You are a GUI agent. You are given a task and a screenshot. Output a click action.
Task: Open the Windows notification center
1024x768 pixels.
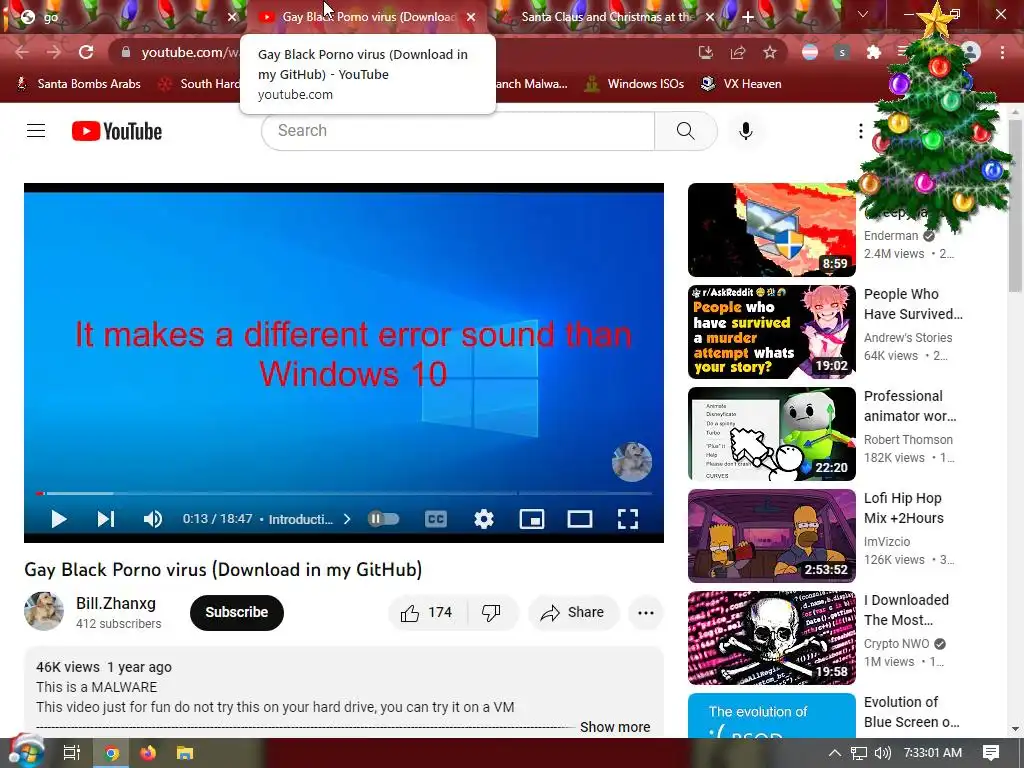coord(991,753)
